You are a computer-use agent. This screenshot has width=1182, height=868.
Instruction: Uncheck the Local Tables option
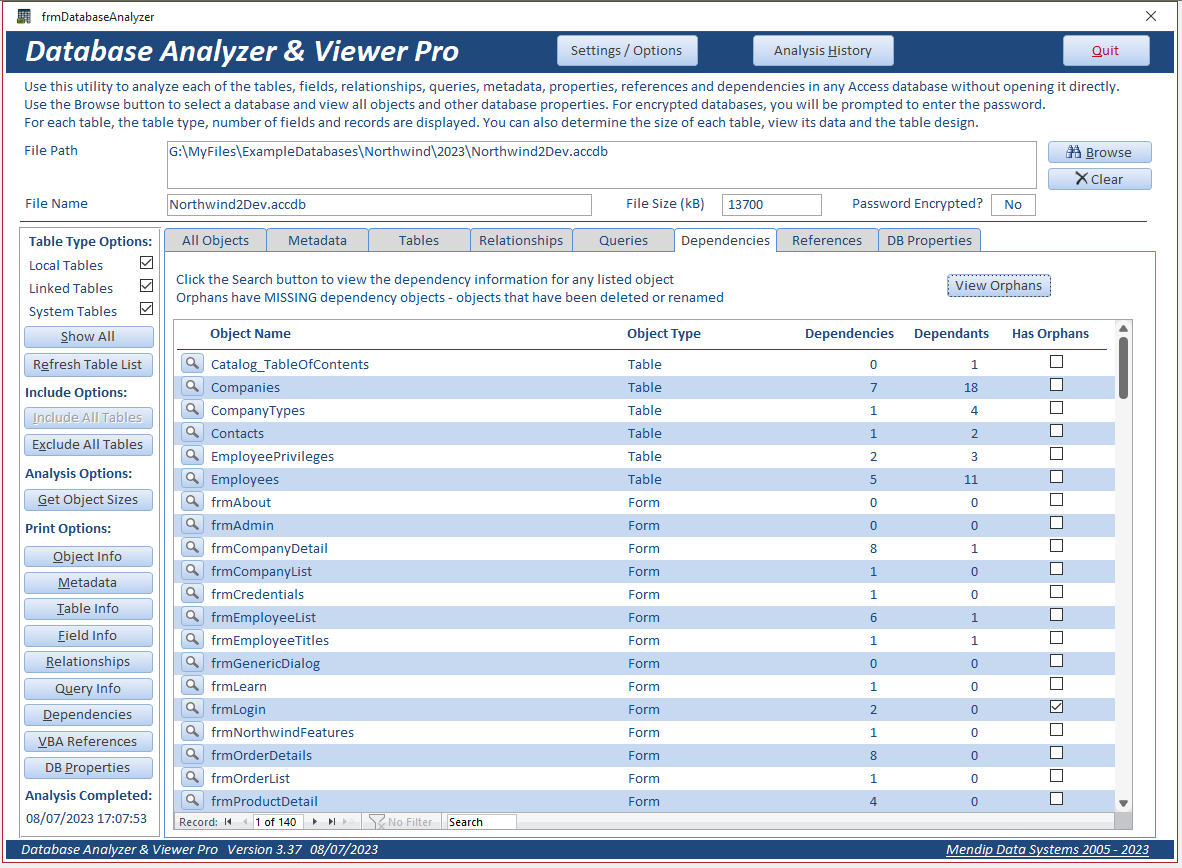click(x=146, y=262)
